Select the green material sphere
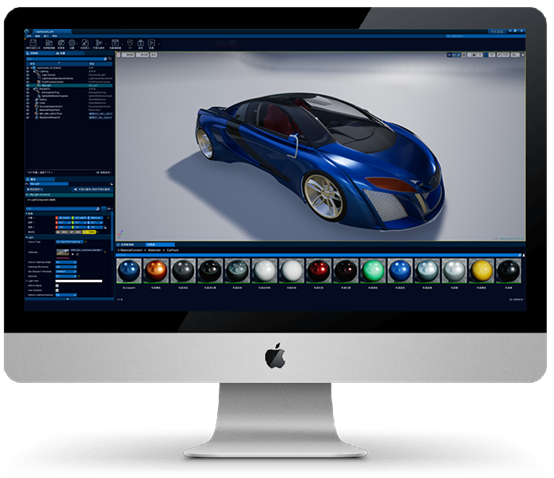This screenshot has width=554, height=478. tap(373, 271)
